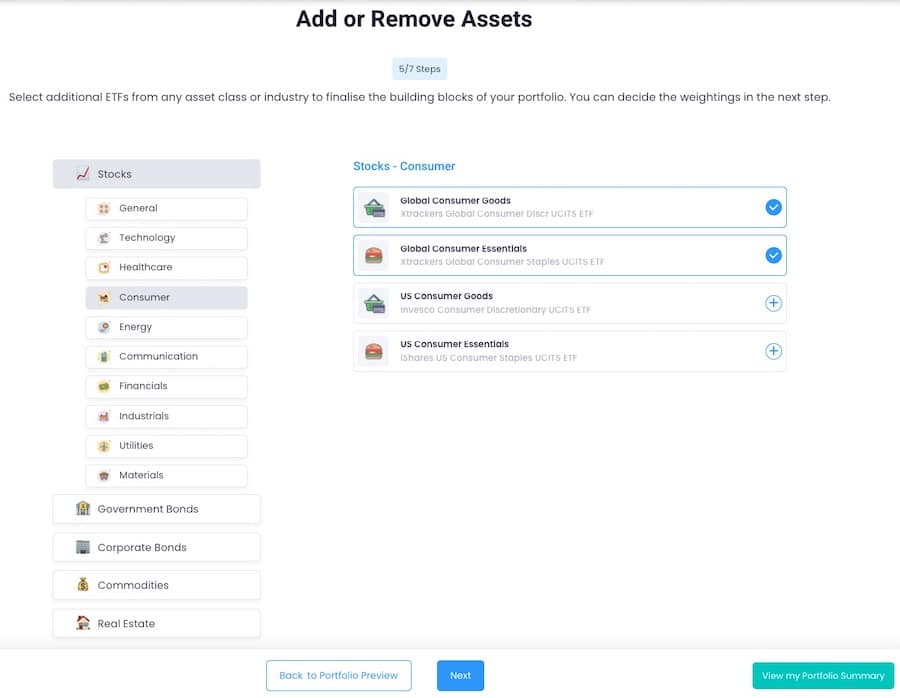Add US Consumer Essentials with plus
Viewport: 900px width, 698px height.
point(773,351)
